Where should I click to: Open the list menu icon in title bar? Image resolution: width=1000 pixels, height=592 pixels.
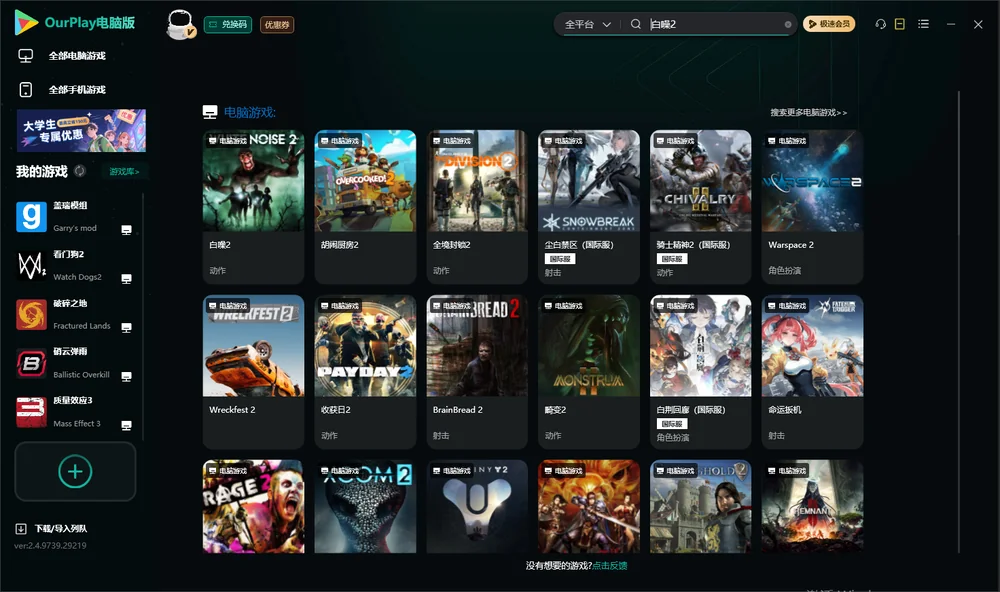click(923, 24)
